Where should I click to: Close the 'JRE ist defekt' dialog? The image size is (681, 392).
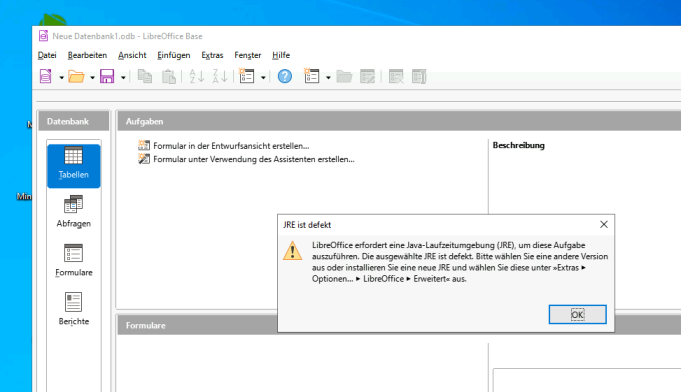(x=604, y=224)
